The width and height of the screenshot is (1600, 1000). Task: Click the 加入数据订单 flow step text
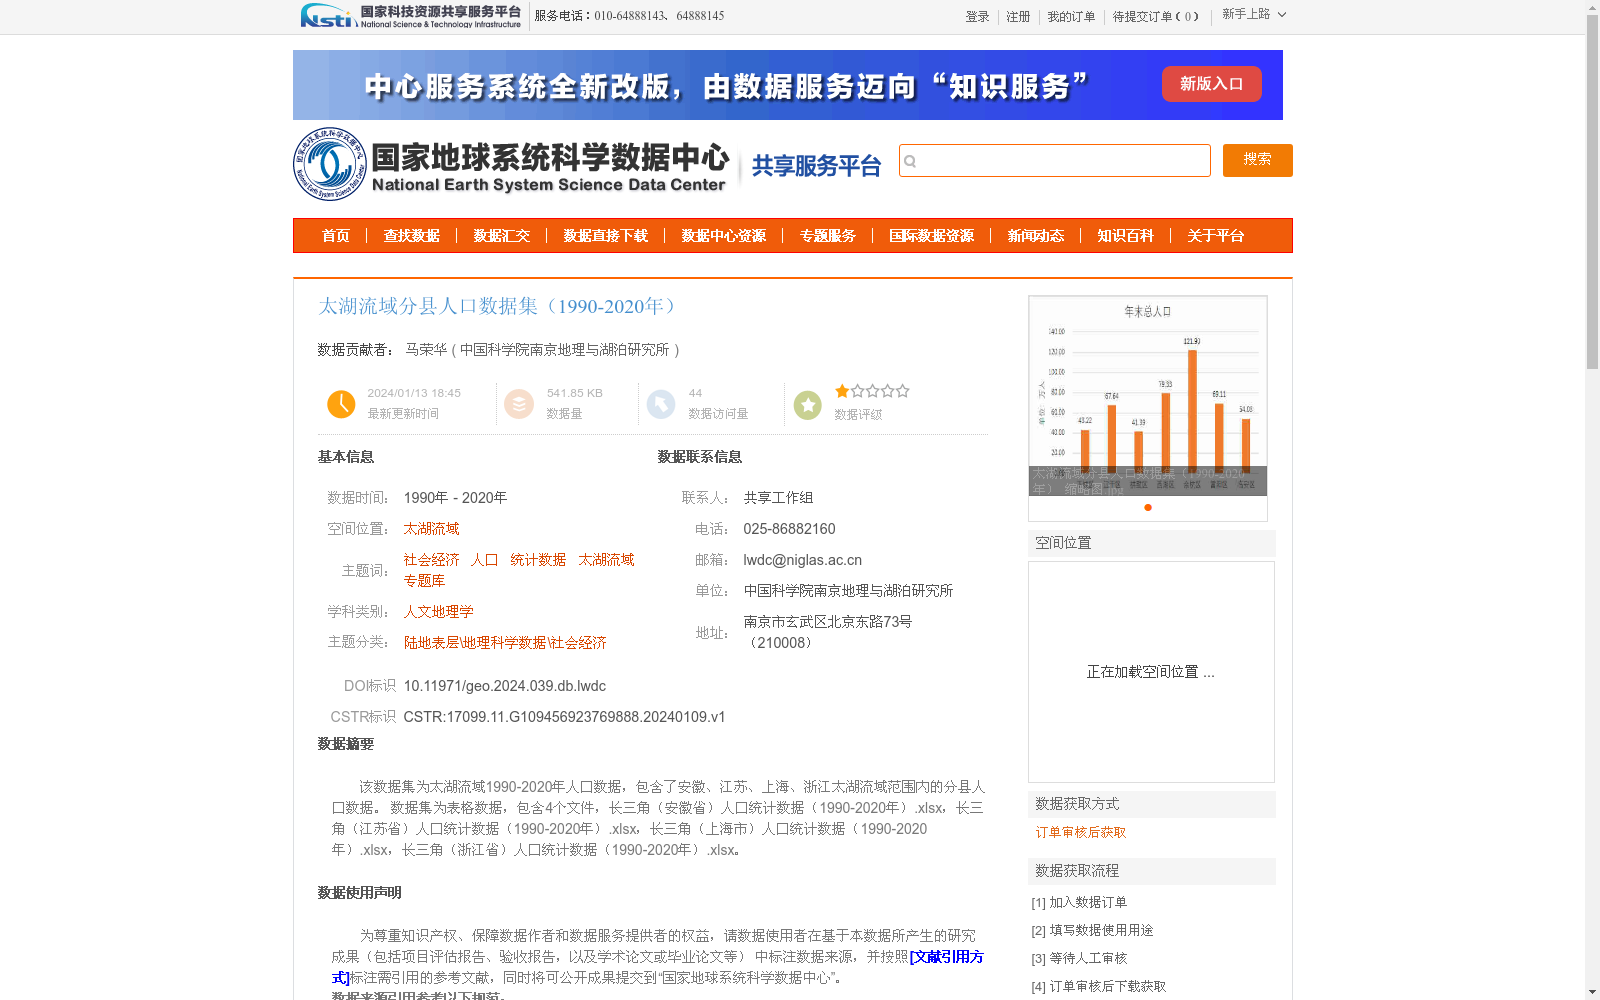(x=1088, y=902)
